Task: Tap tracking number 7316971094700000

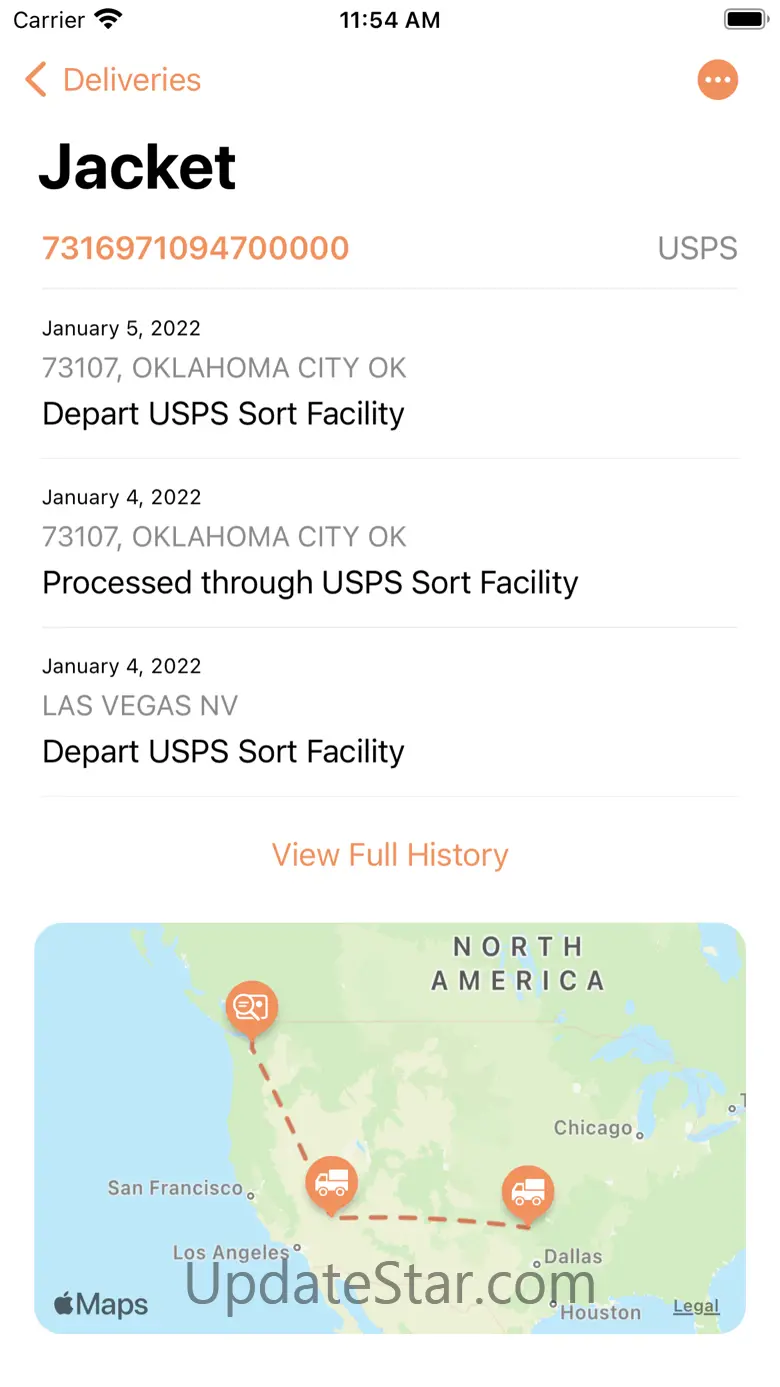Action: tap(195, 248)
